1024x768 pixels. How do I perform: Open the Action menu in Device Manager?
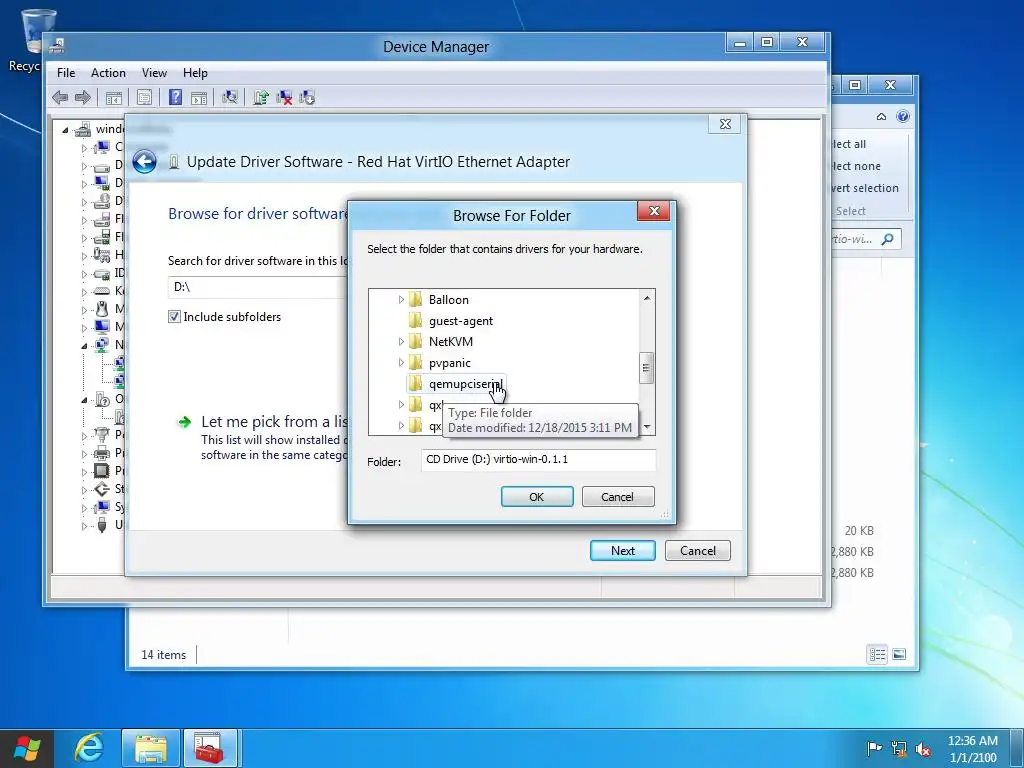pos(108,72)
